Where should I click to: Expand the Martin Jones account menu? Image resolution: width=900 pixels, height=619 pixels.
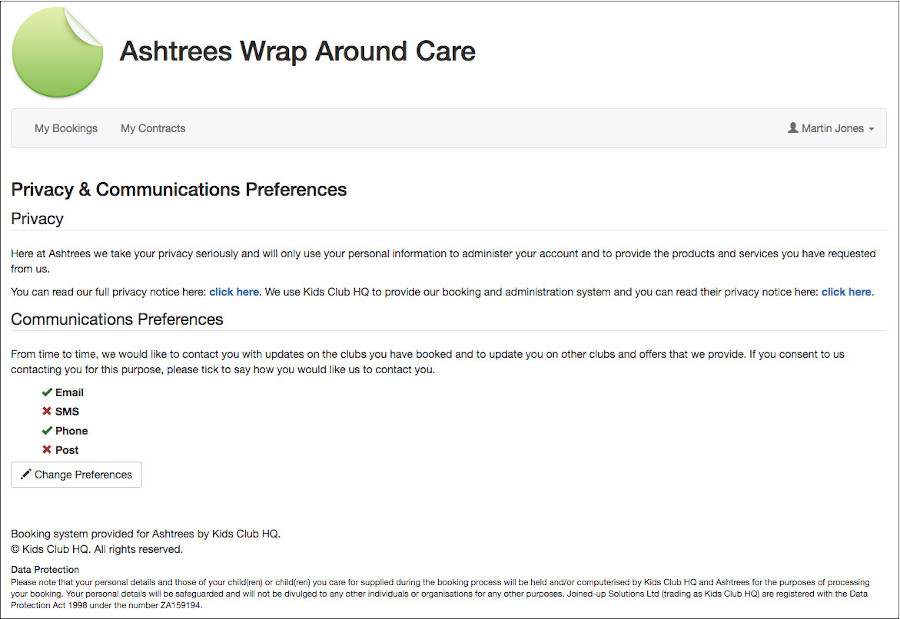click(831, 128)
